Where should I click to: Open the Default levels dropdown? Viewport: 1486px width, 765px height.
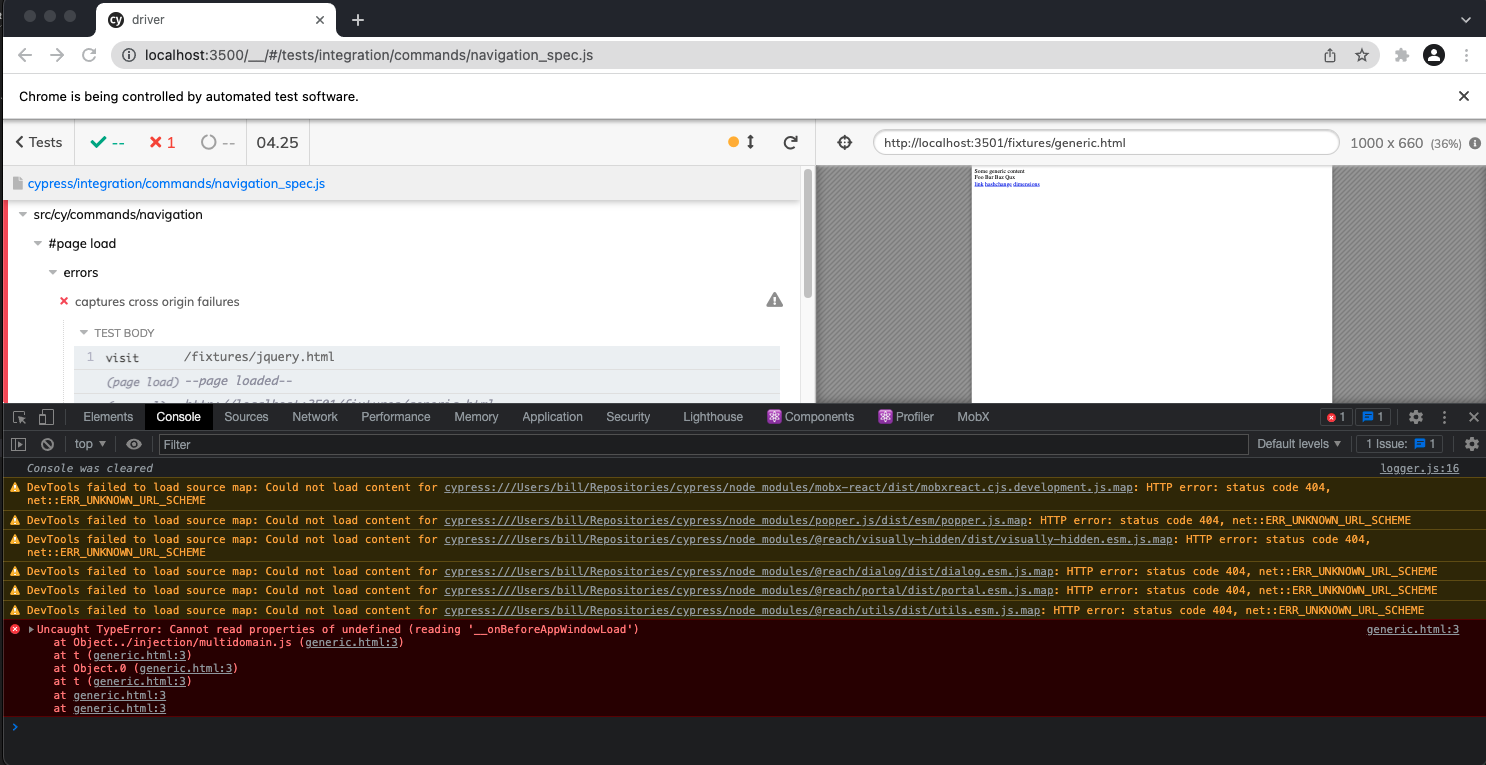[1297, 443]
